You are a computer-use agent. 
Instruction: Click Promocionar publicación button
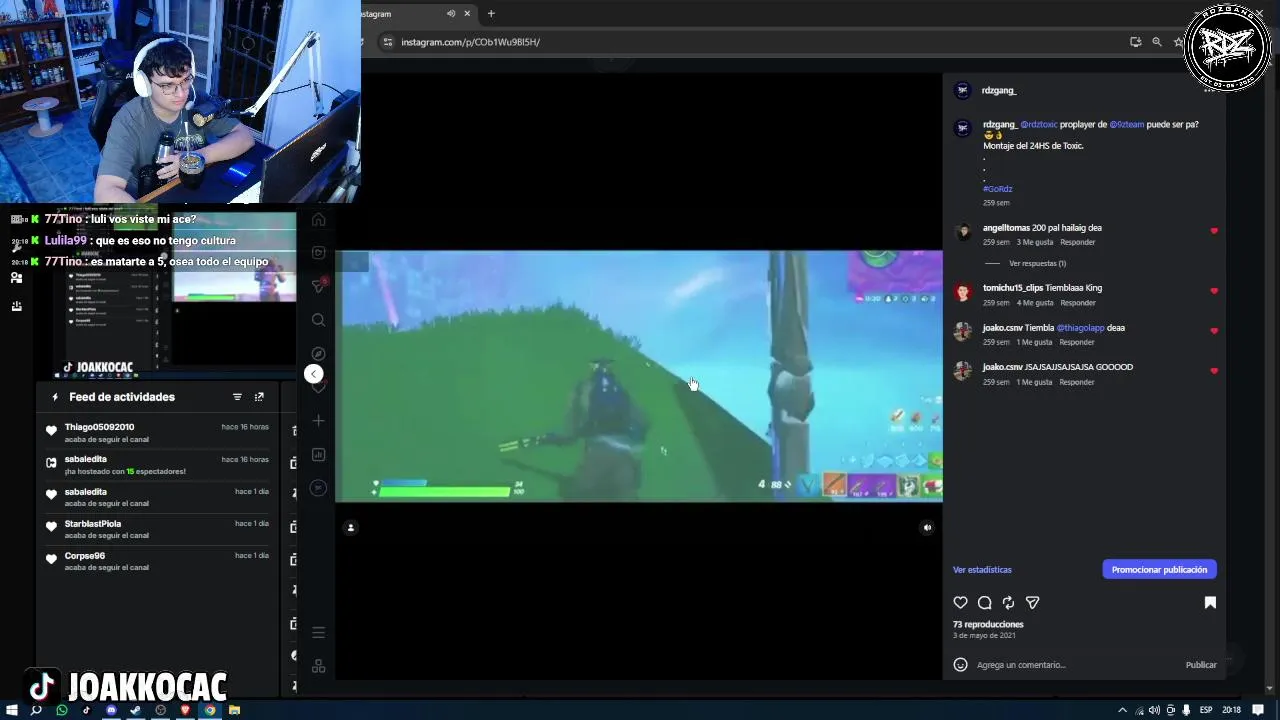click(1159, 569)
